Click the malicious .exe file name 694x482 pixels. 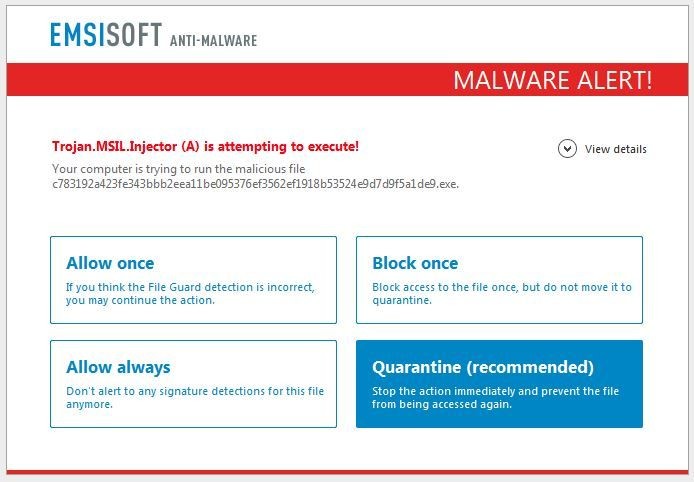pos(255,183)
